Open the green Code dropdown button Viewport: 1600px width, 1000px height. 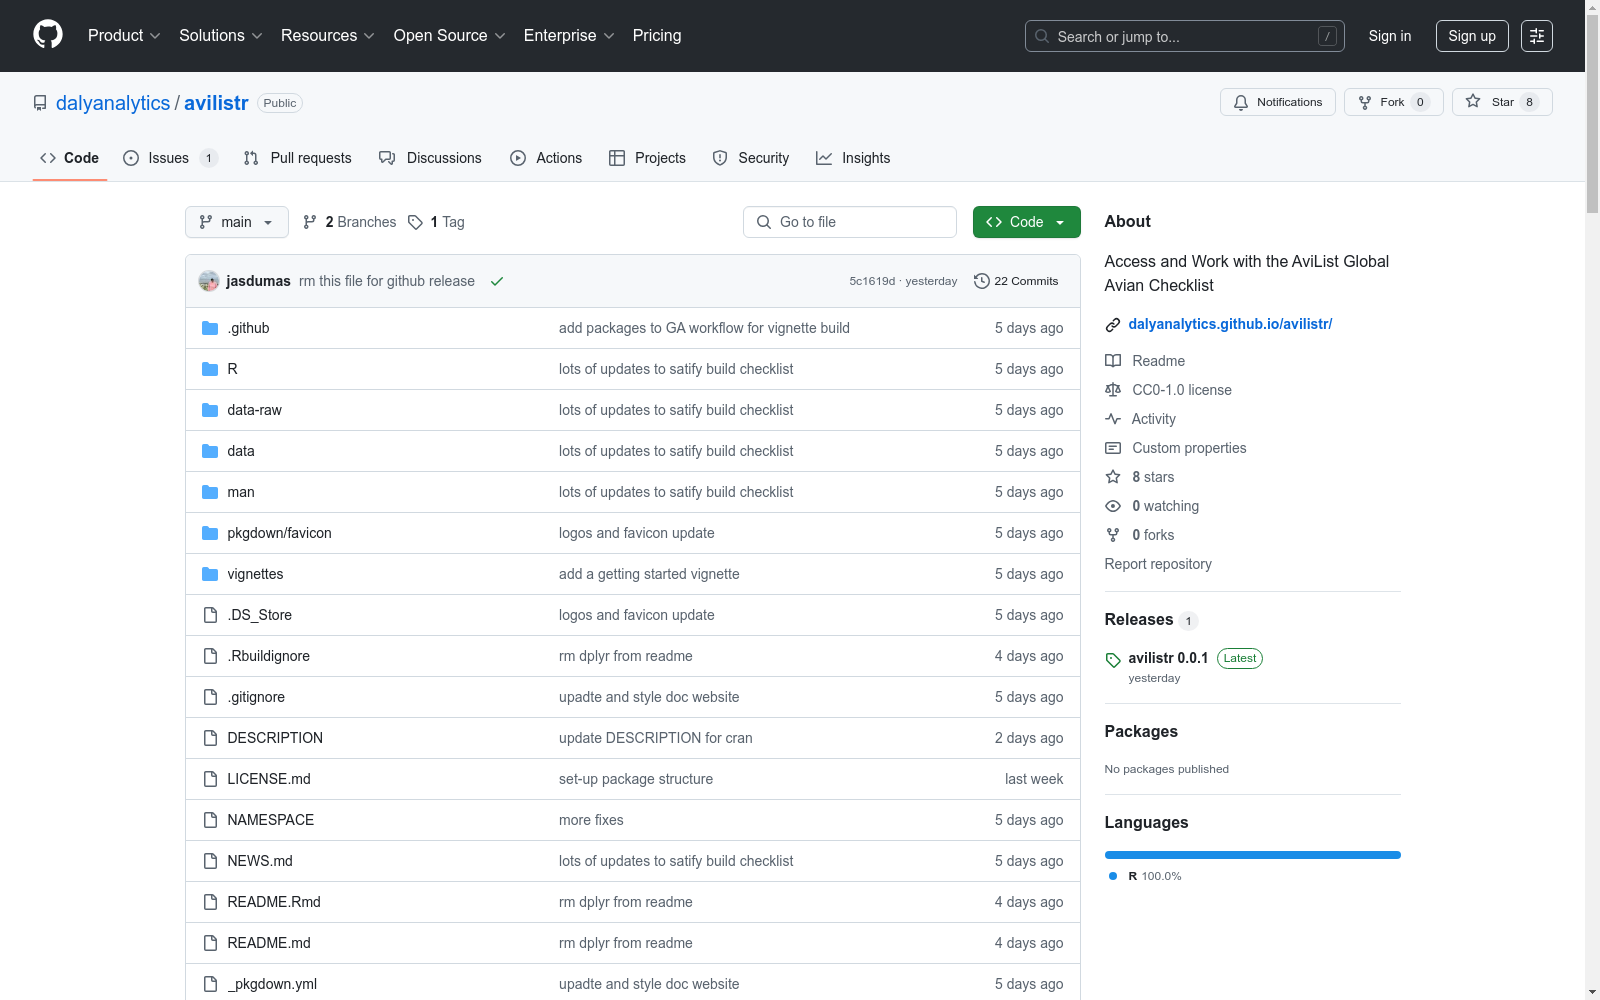(x=1026, y=222)
